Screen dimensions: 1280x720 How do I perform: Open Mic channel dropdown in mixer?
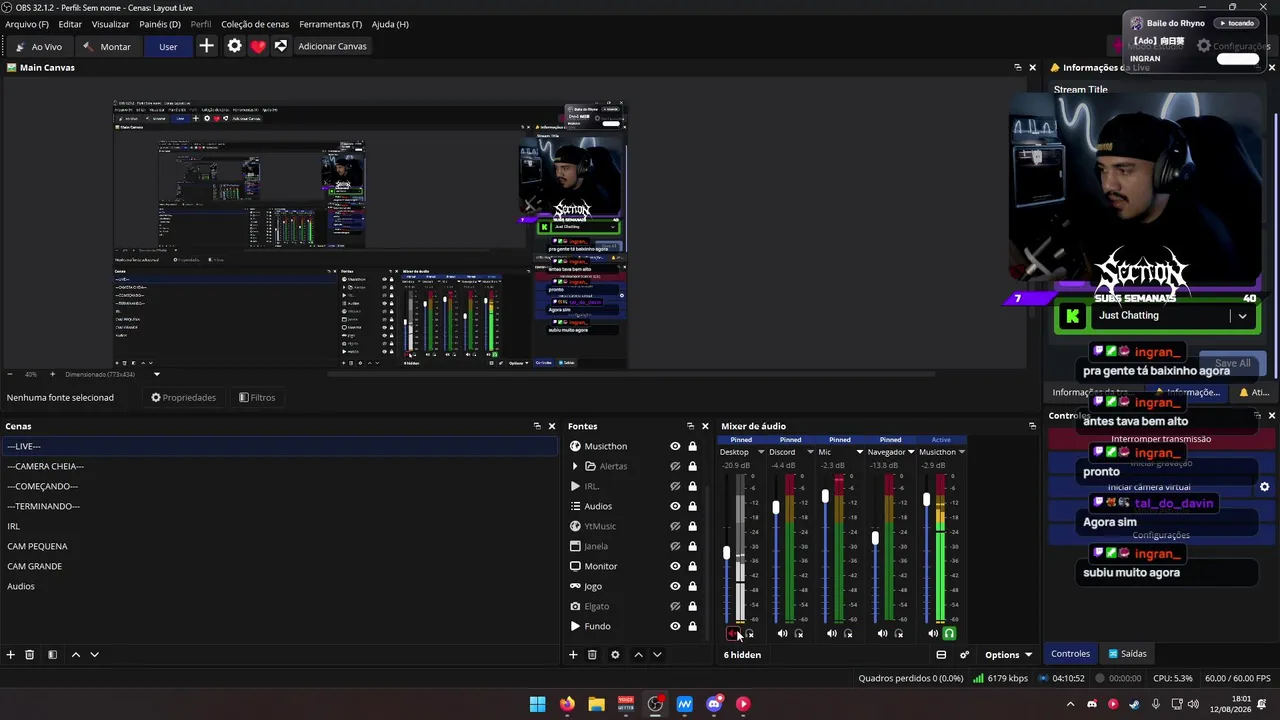[x=859, y=452]
